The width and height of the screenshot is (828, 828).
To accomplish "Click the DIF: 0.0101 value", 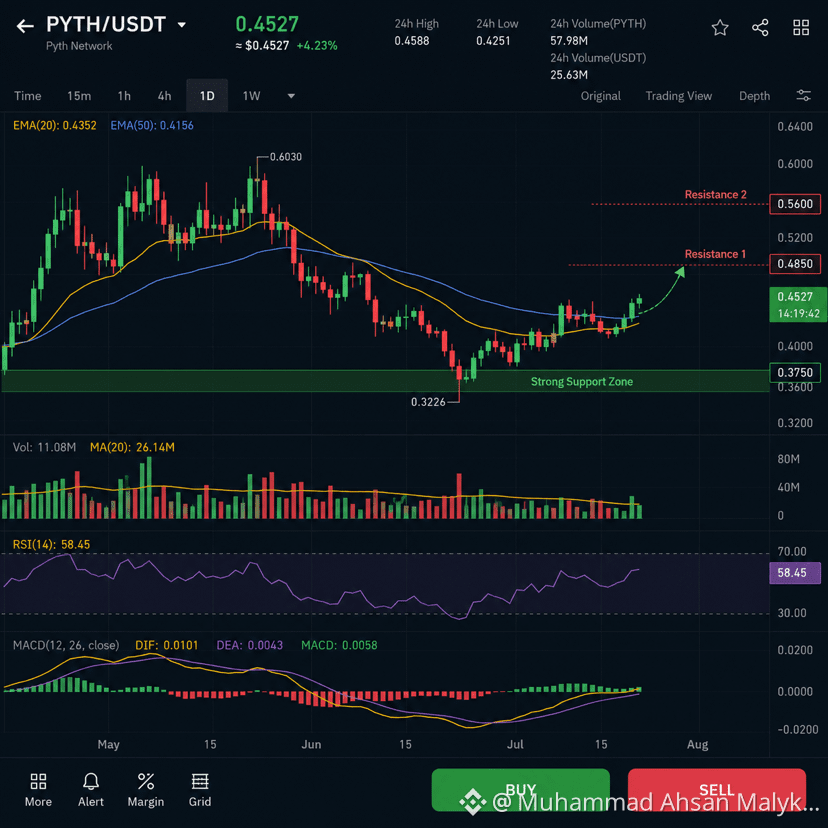I will [x=166, y=645].
